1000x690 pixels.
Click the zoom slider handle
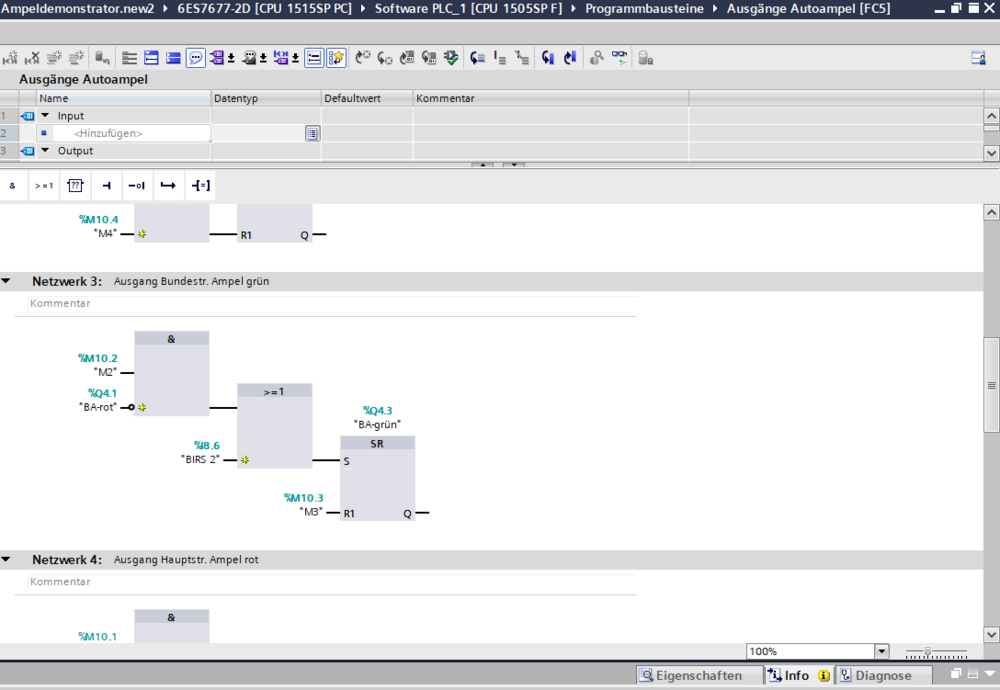(928, 651)
